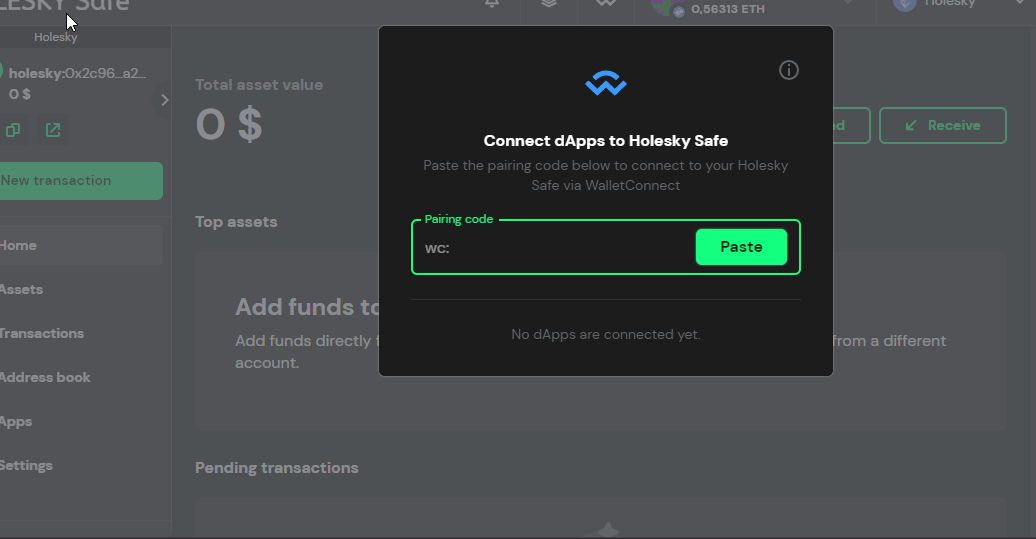The height and width of the screenshot is (539, 1036).
Task: Expand the Safe accounts sidebar chevron
Action: click(x=165, y=100)
